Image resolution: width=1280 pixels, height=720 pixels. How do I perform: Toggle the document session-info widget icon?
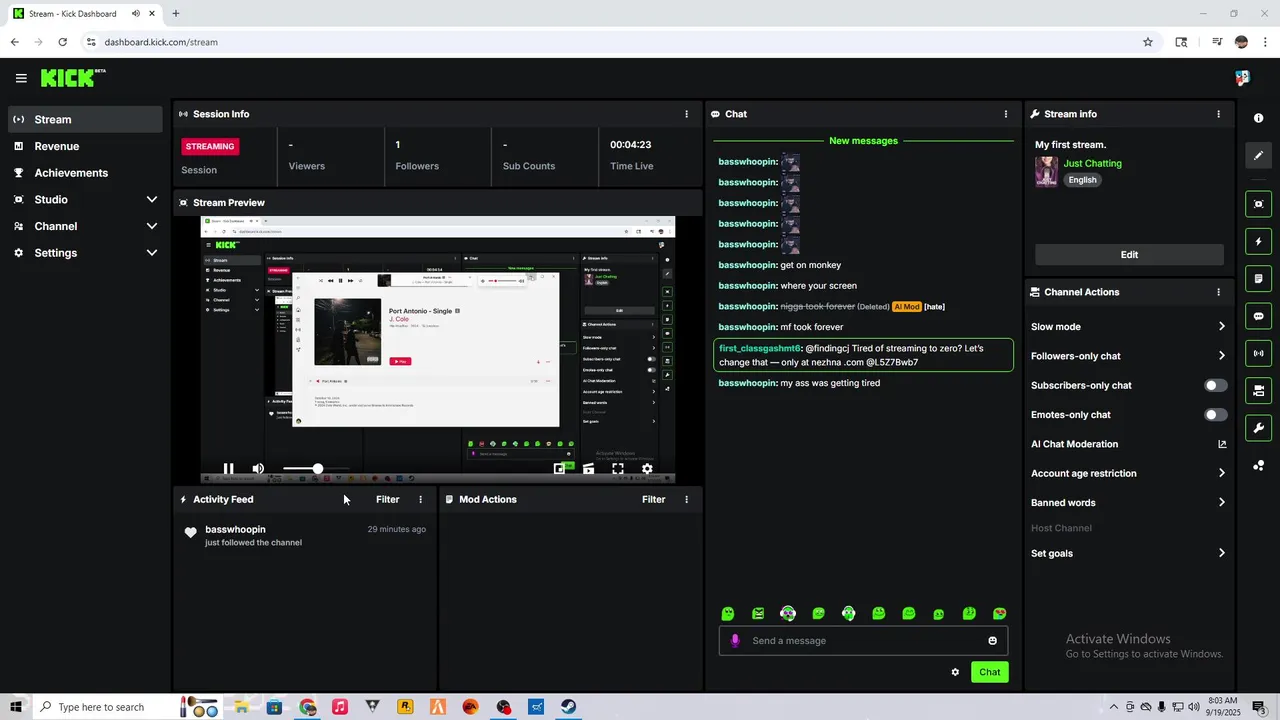click(x=1258, y=279)
